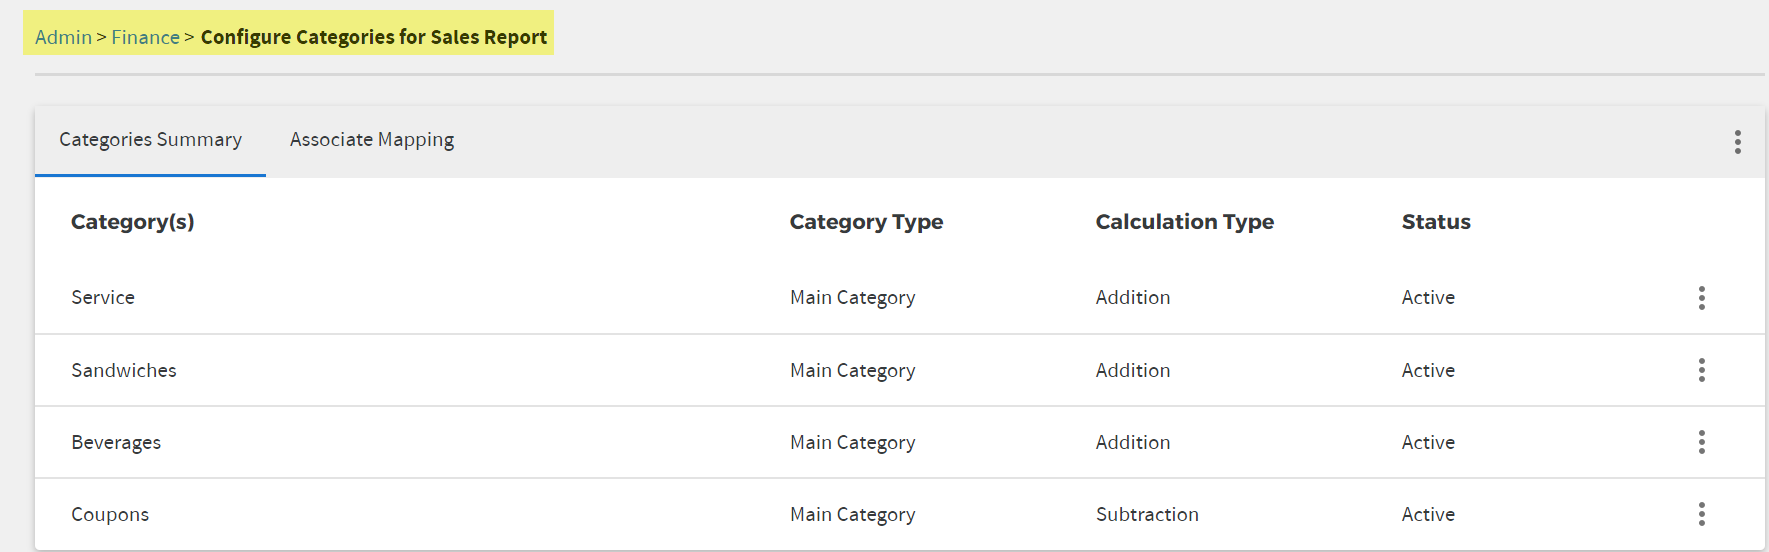Screen dimensions: 1769x552
Task: Click Subtraction in the Coupons row
Action: [x=1147, y=514]
